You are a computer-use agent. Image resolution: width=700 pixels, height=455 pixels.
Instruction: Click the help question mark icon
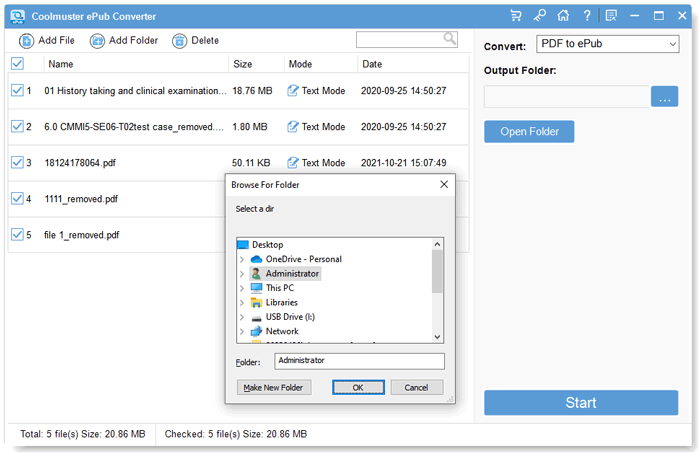click(587, 16)
